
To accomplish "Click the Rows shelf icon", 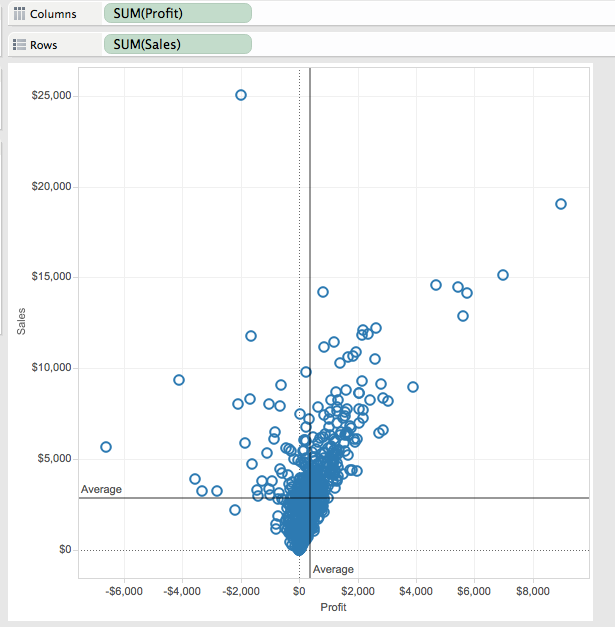I will pos(19,44).
